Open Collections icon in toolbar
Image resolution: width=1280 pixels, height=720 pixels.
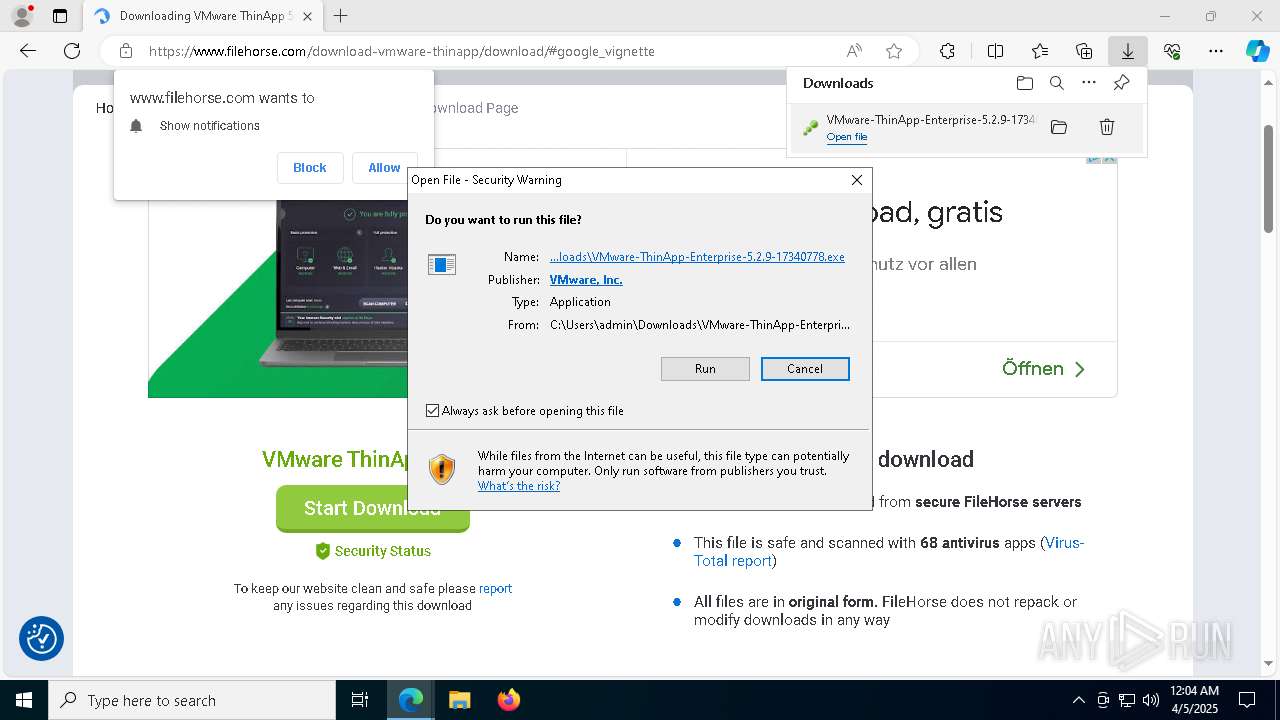coord(1084,51)
